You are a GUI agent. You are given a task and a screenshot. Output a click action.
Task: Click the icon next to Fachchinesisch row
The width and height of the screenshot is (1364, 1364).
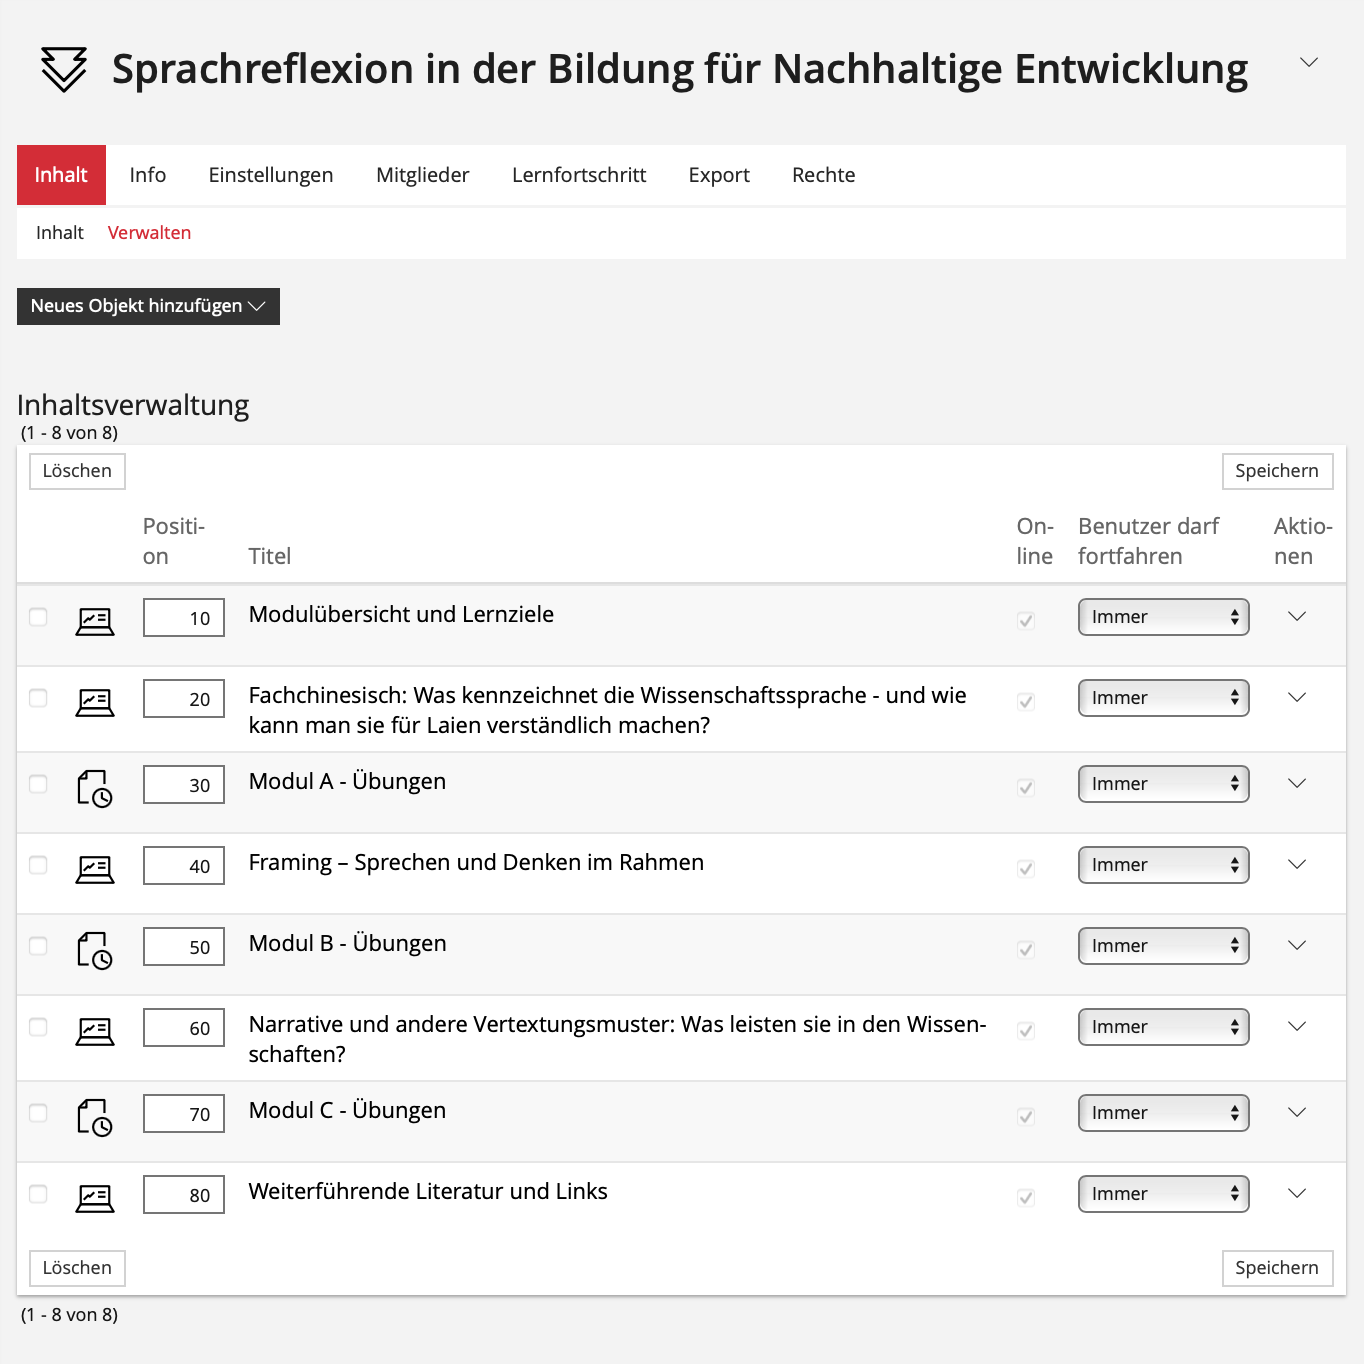coord(95,702)
